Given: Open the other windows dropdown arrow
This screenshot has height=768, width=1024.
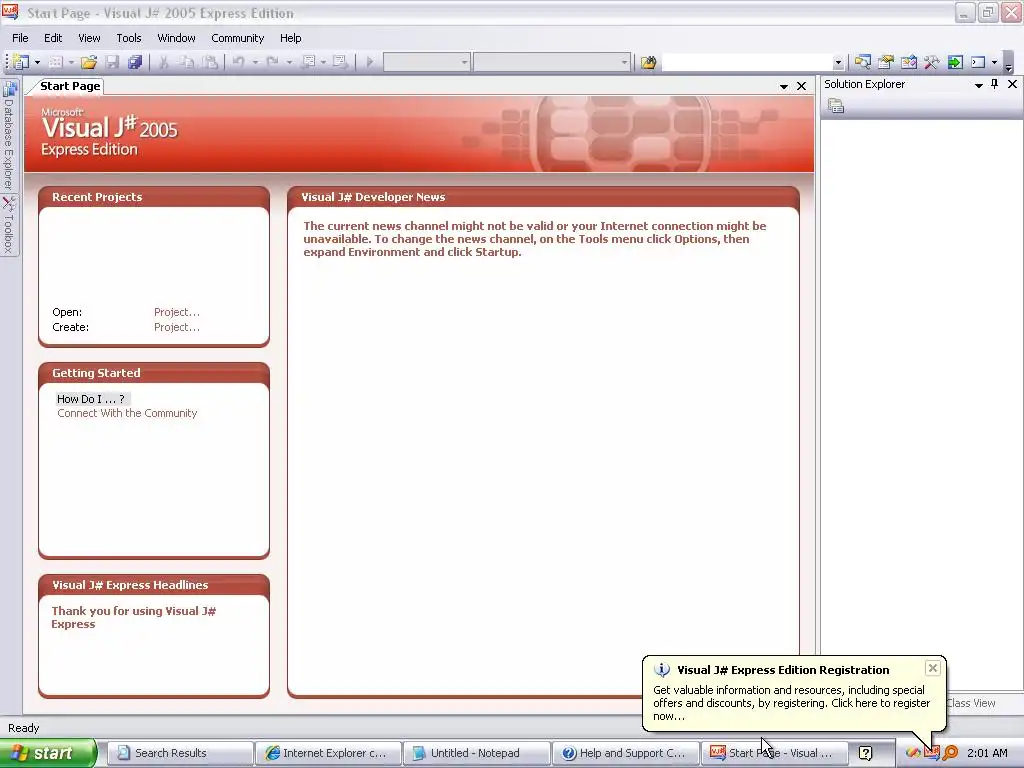Looking at the screenshot, I should point(995,63).
